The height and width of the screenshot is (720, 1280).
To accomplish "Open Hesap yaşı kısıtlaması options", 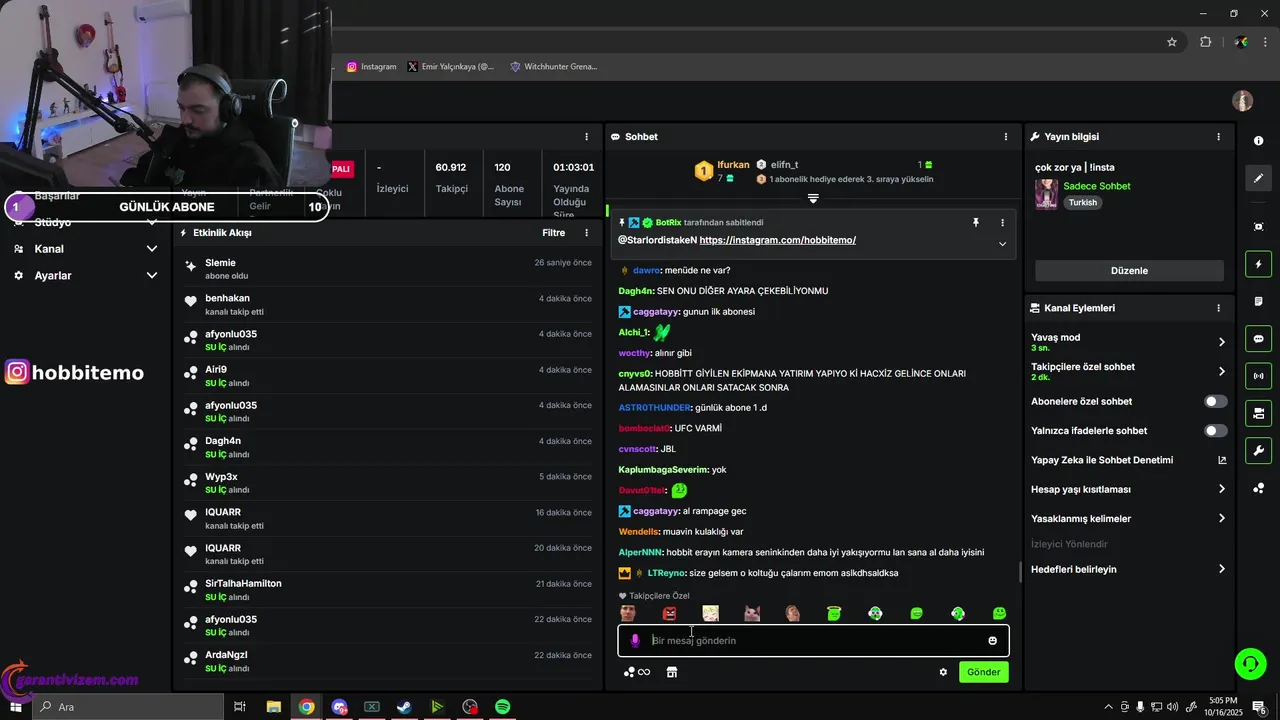I will (1129, 489).
